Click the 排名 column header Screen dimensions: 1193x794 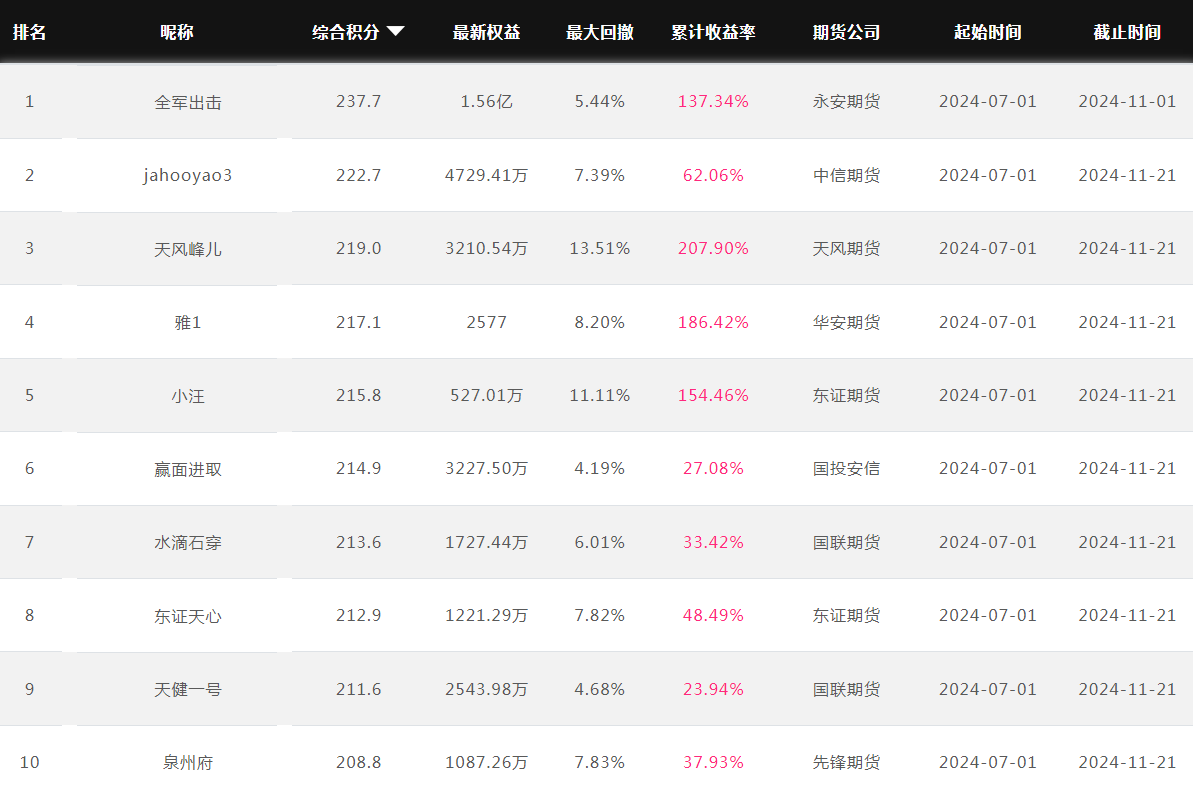pyautogui.click(x=30, y=32)
